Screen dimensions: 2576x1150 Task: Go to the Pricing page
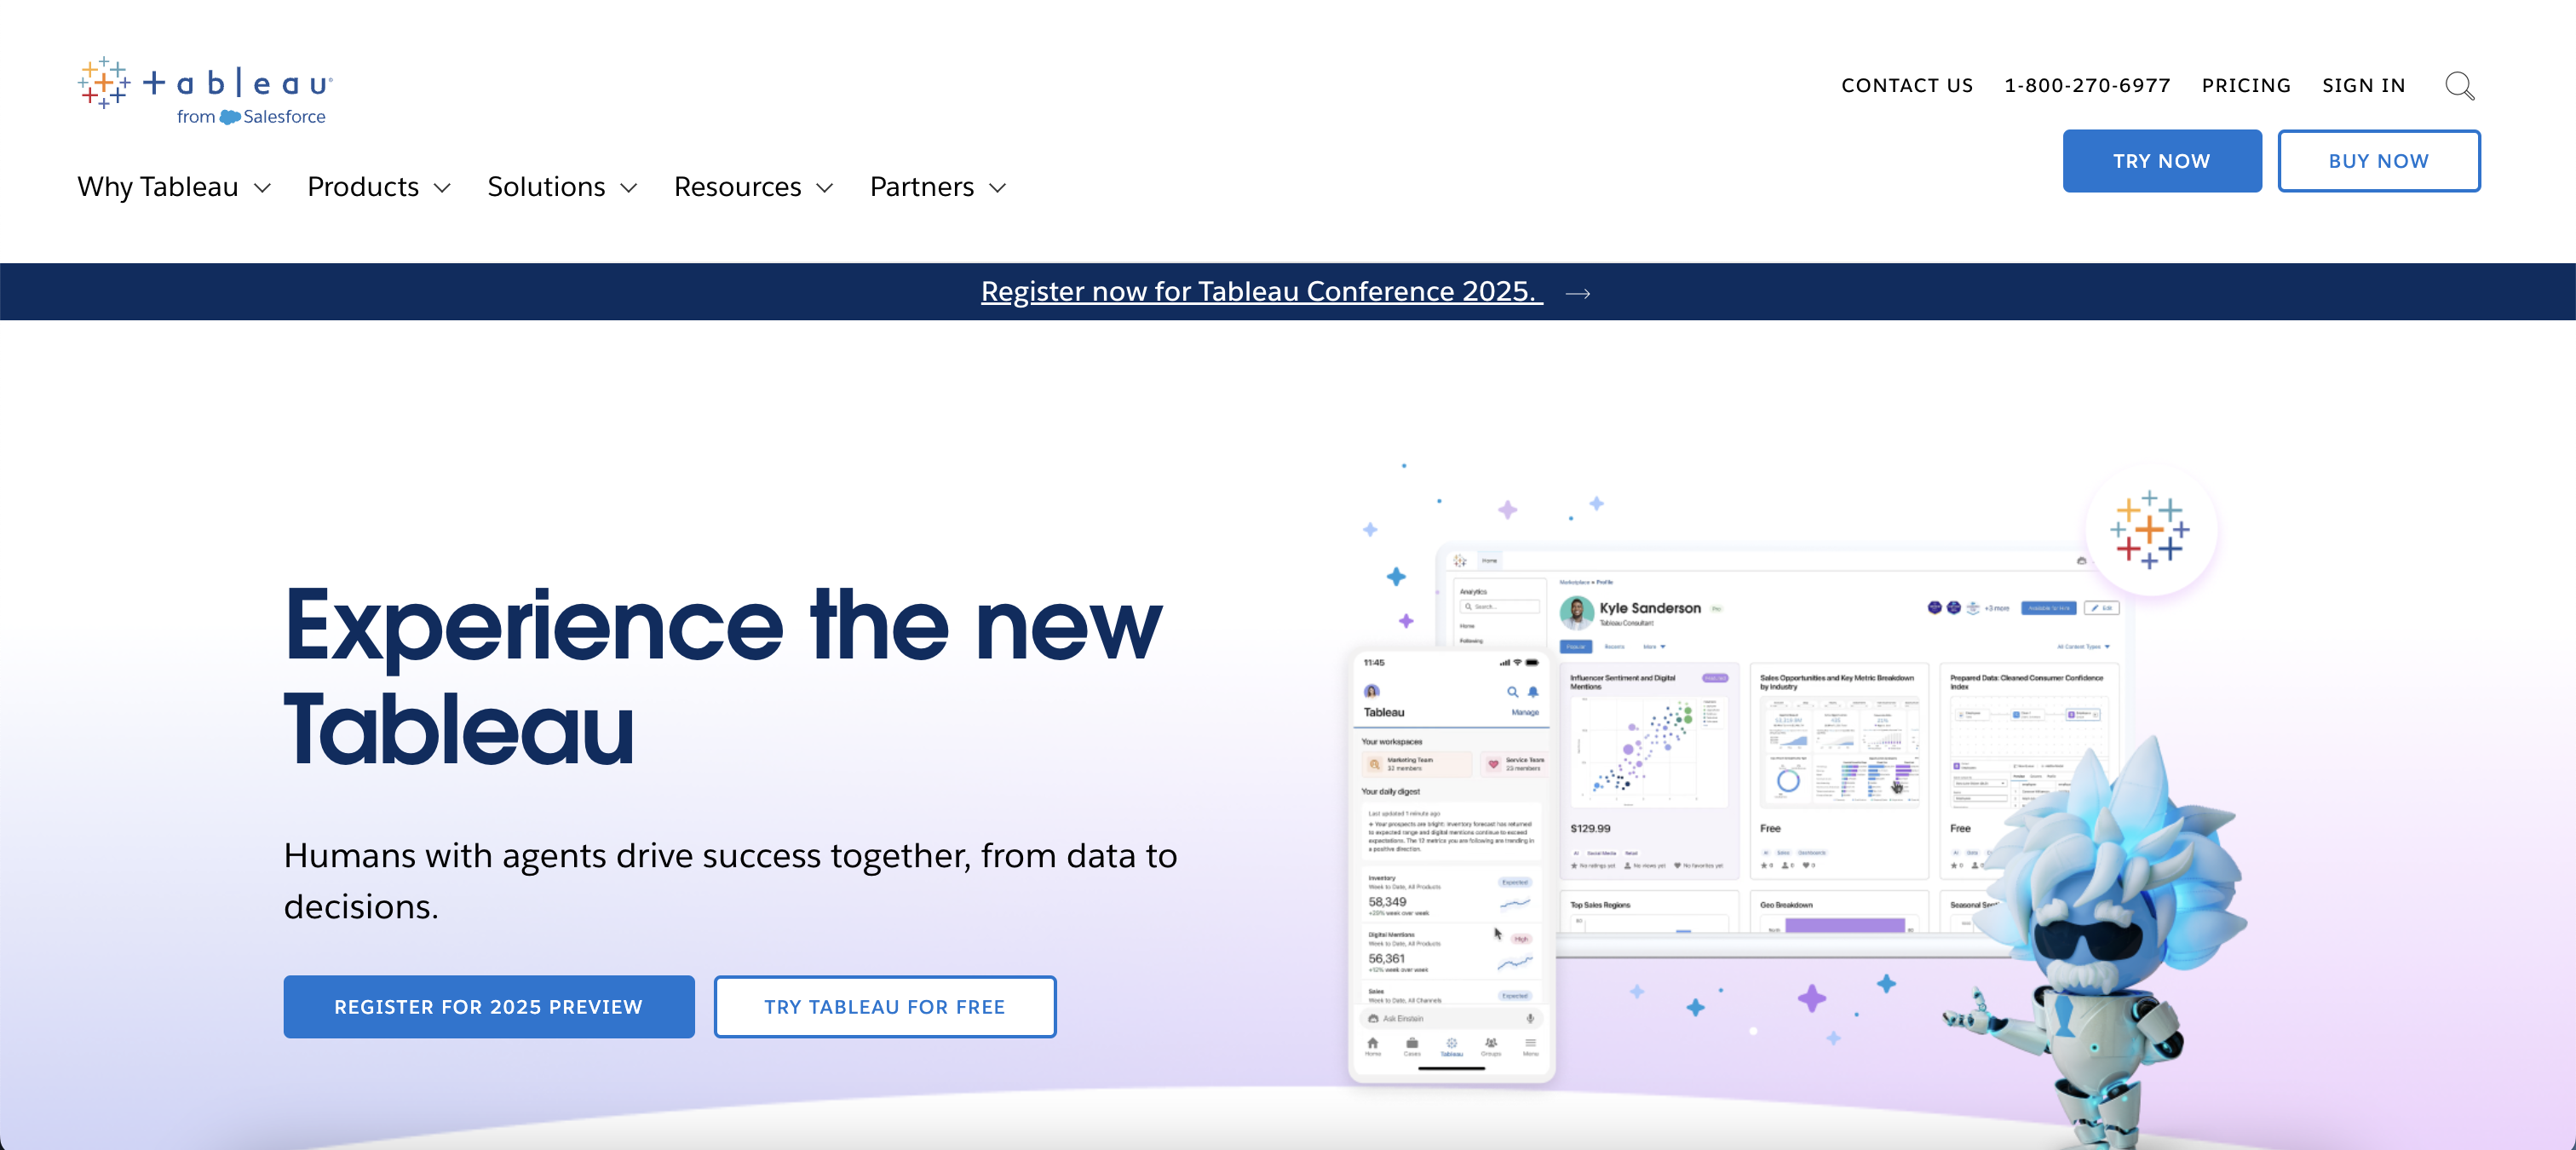point(2245,86)
